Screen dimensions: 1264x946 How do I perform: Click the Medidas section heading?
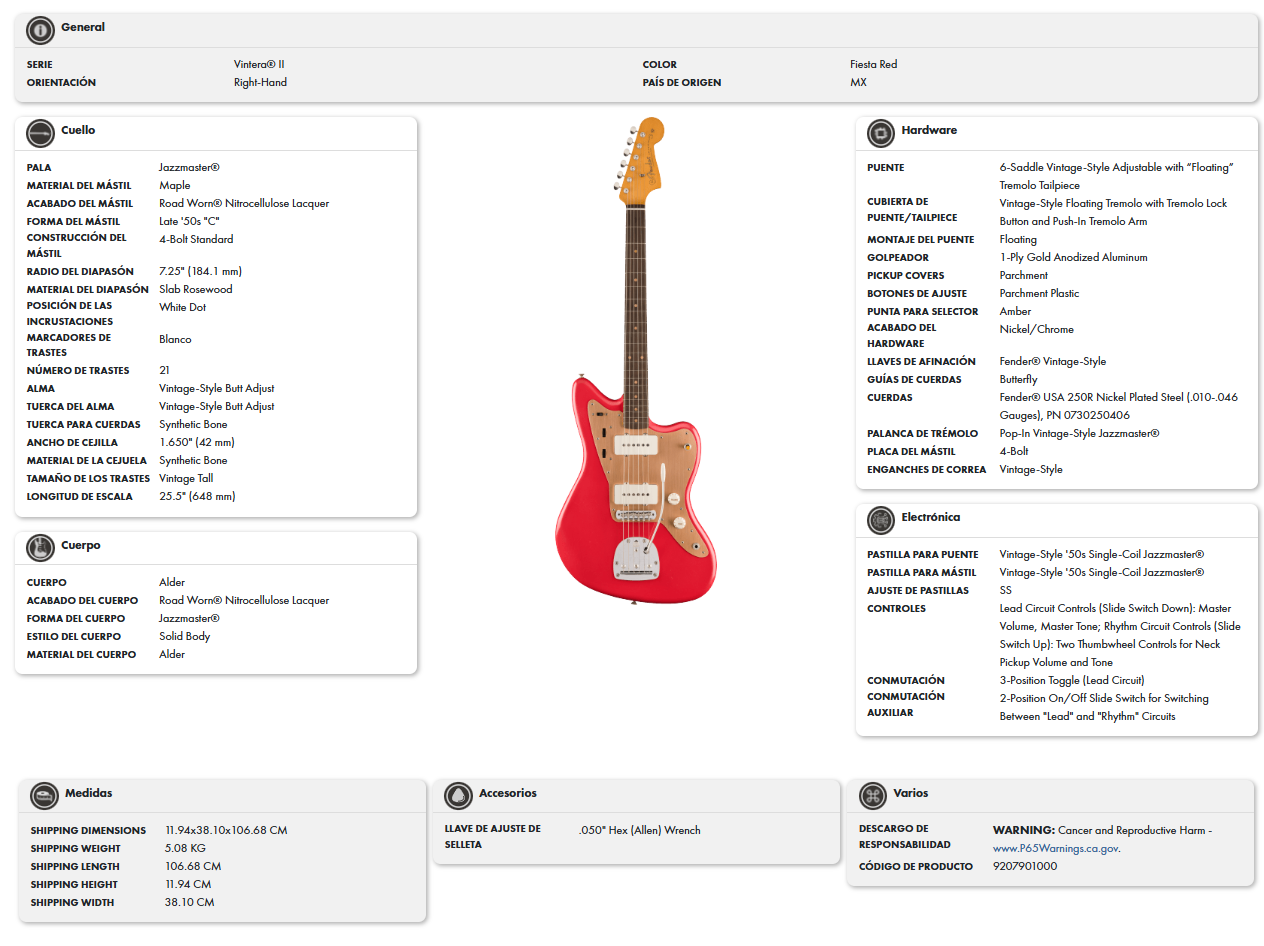click(x=89, y=793)
